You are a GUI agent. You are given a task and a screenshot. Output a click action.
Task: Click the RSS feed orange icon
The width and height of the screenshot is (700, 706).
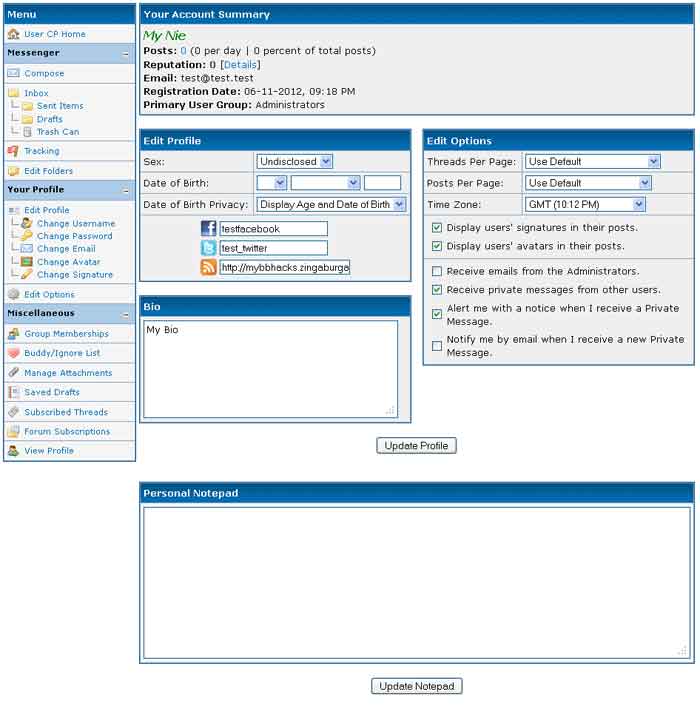(x=208, y=267)
